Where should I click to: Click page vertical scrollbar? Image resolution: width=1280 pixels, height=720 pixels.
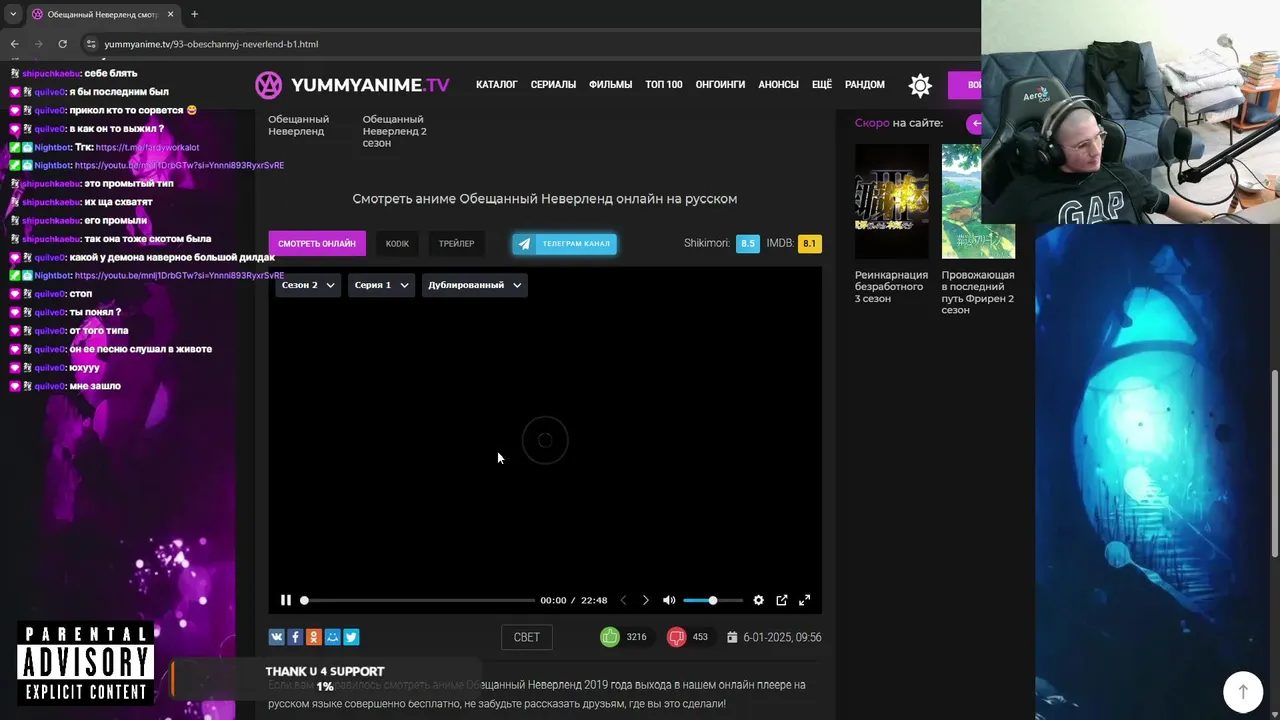tap(1275, 463)
